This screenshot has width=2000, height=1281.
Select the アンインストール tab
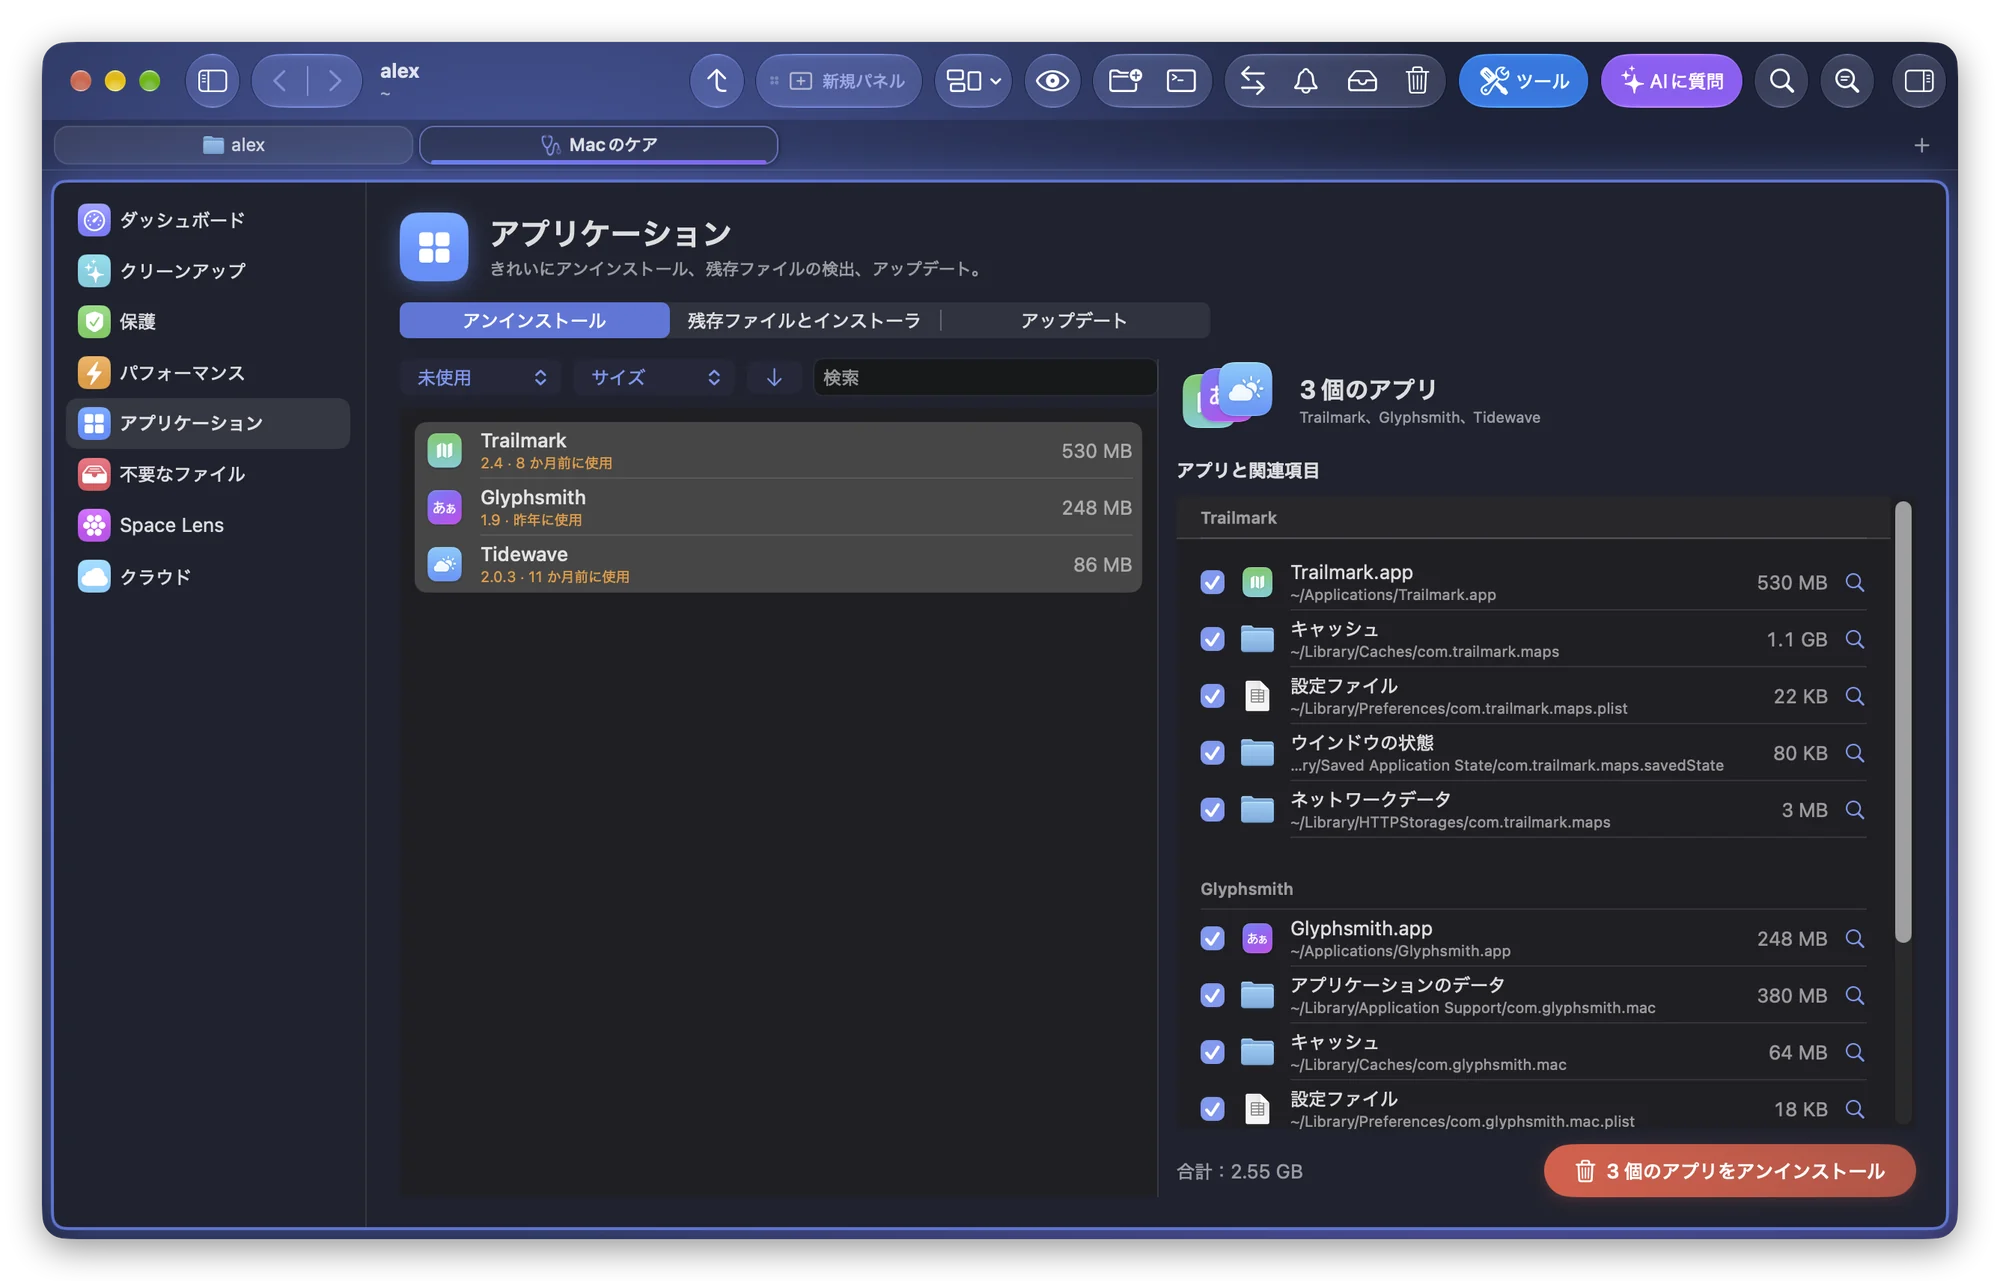(534, 320)
